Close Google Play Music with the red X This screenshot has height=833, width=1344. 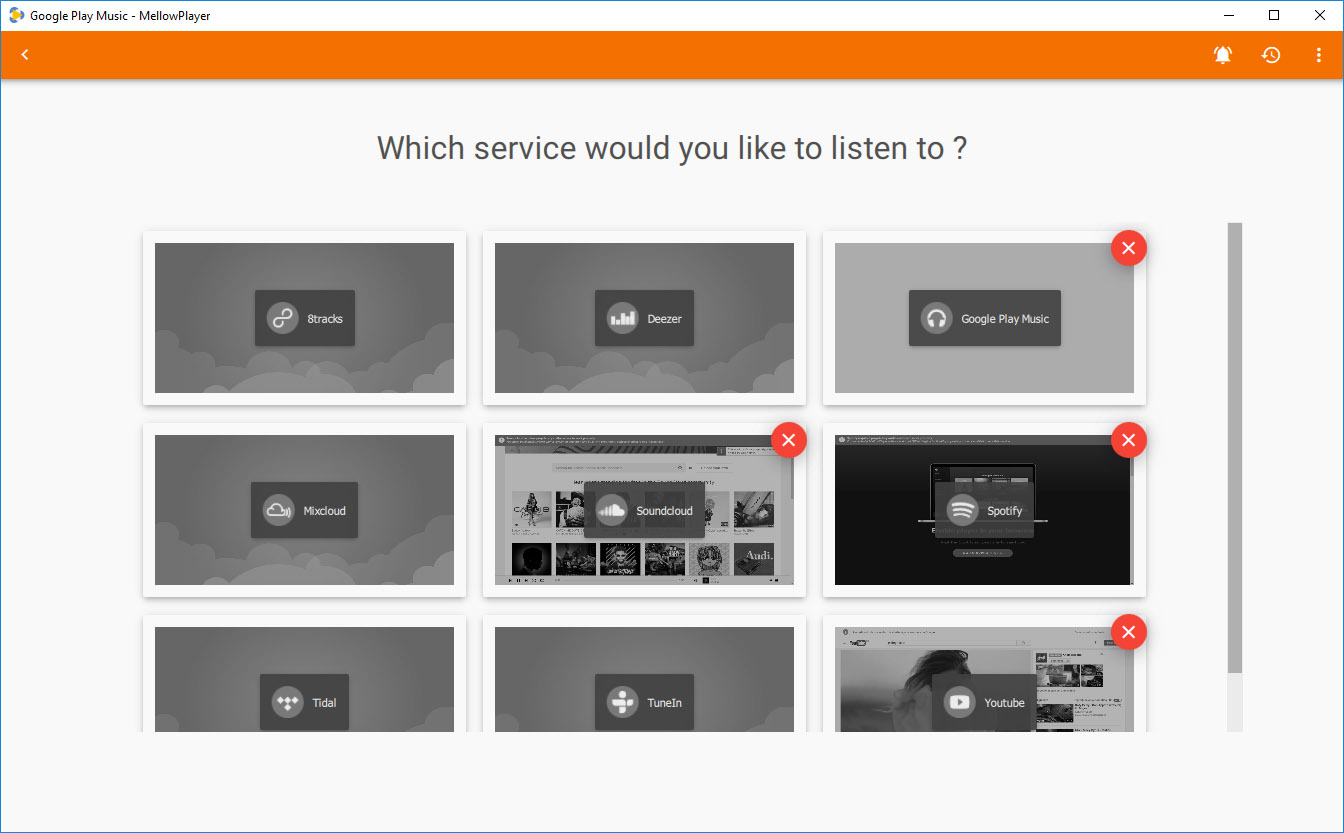click(1128, 248)
